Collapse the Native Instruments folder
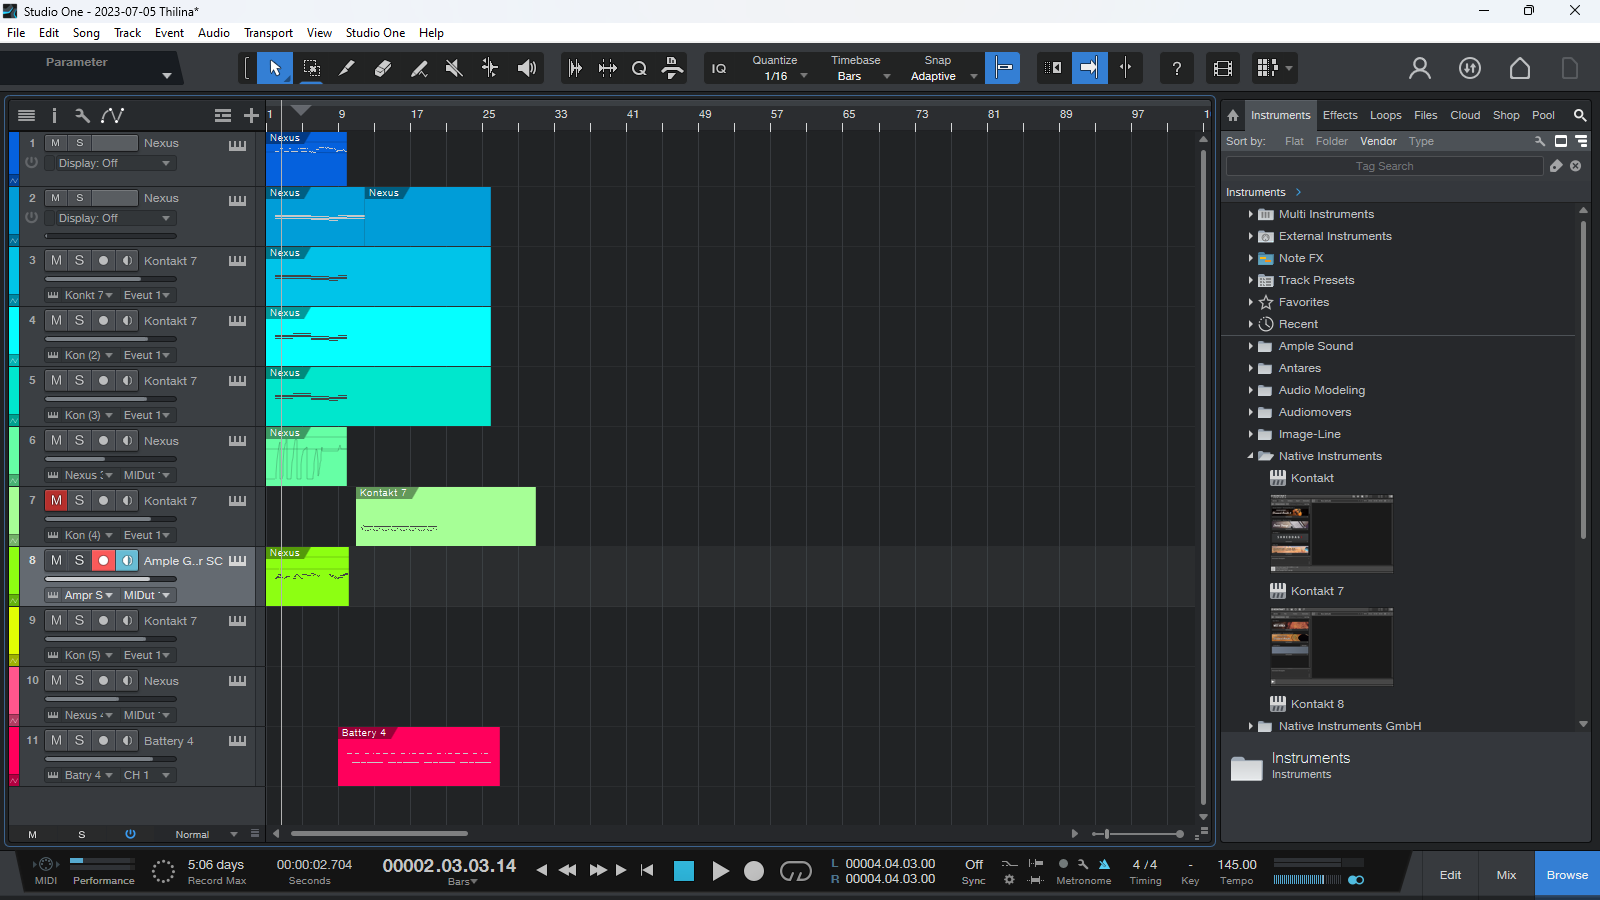This screenshot has height=900, width=1600. coord(1250,456)
